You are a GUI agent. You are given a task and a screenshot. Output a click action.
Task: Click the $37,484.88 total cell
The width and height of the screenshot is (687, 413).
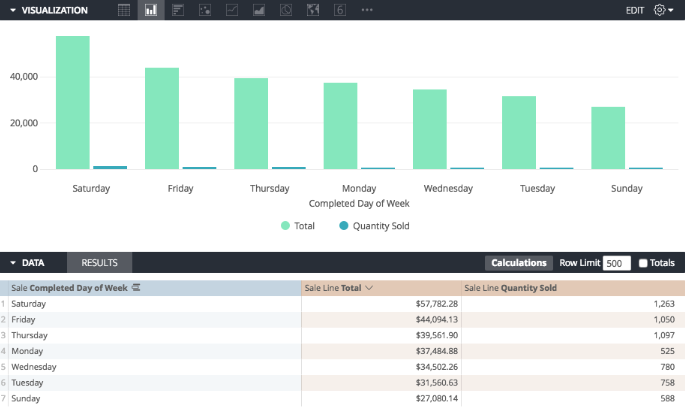[382, 351]
